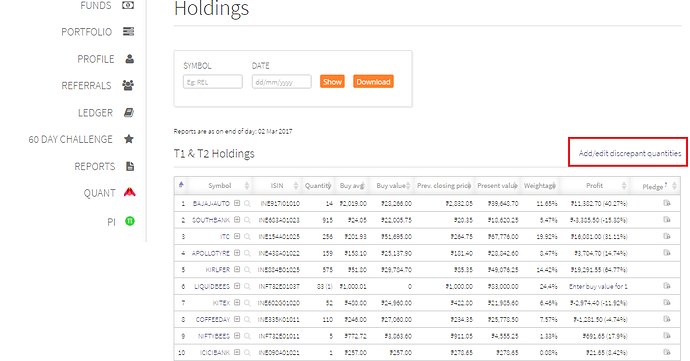Open the LIQUIDBEES symbol link

212,287
